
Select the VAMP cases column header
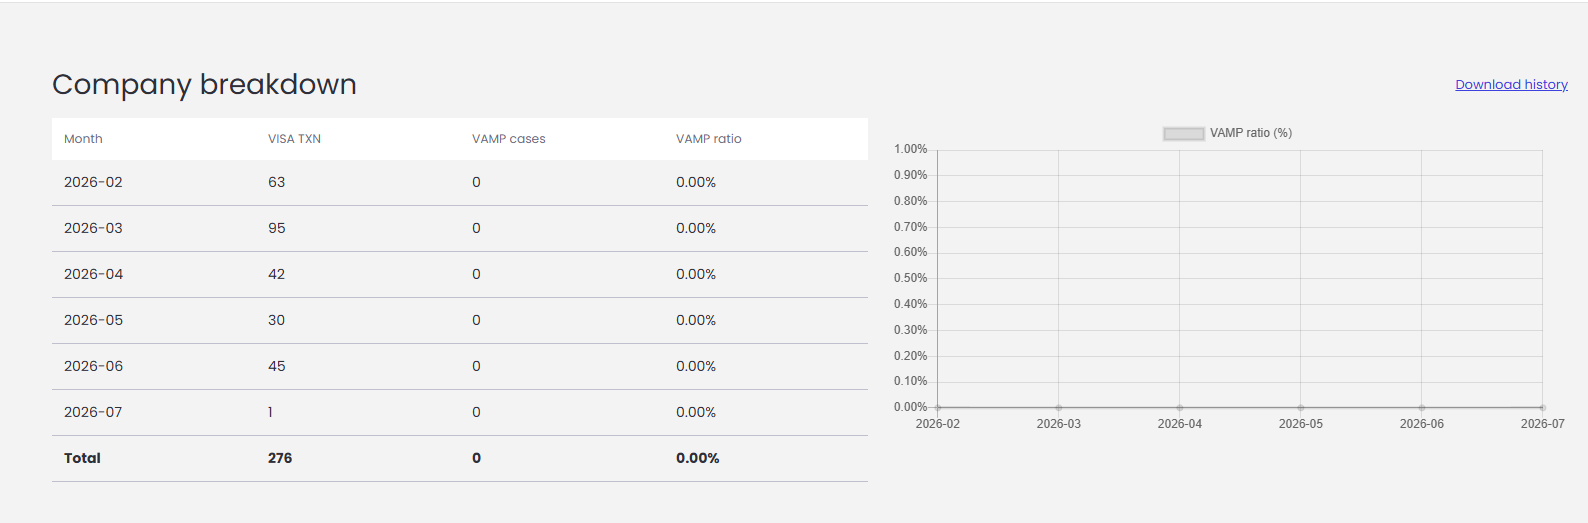509,139
